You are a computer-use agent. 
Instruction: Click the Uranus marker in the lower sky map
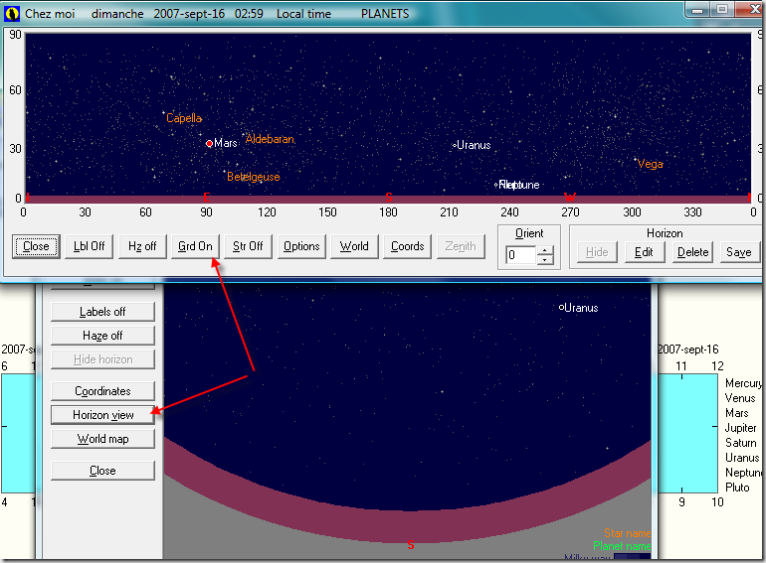pyautogui.click(x=562, y=307)
